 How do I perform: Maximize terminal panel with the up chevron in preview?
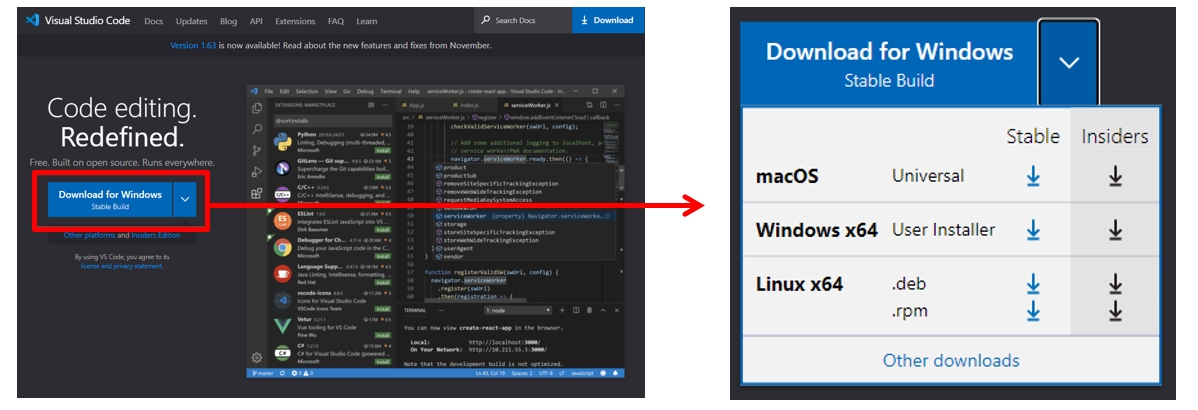pos(603,310)
